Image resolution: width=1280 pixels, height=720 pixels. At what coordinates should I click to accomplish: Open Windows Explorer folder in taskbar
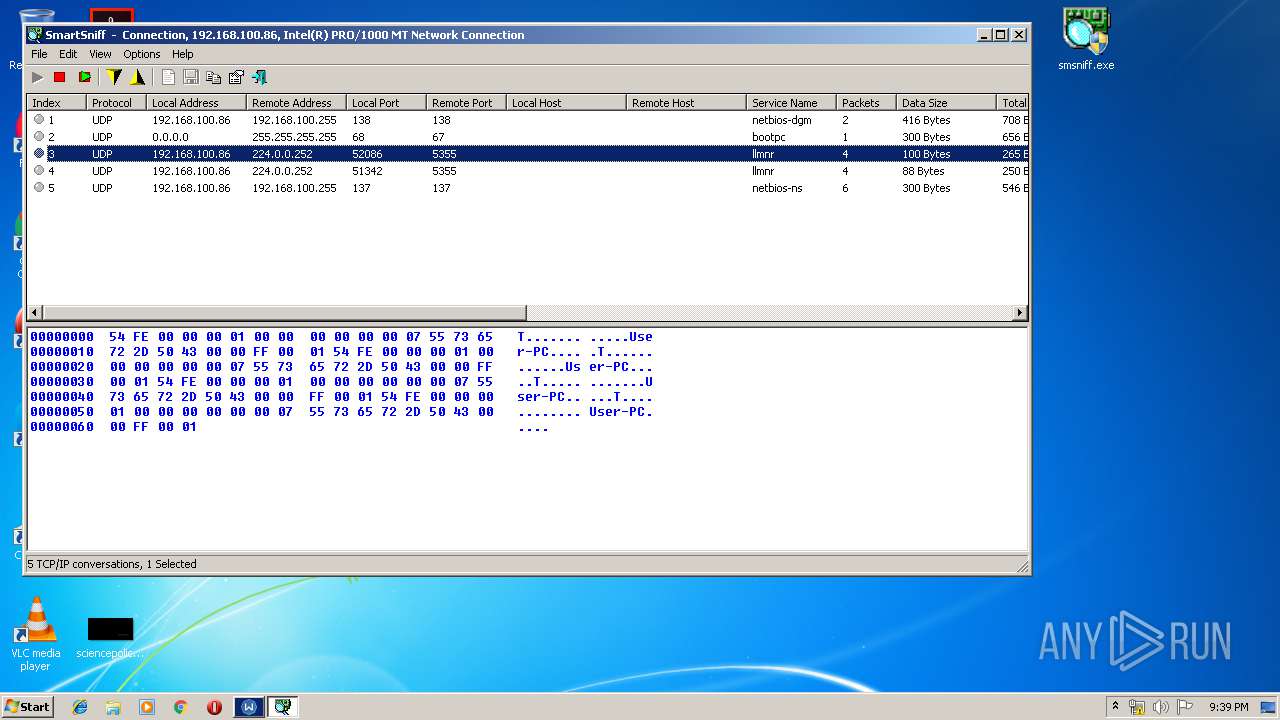(x=113, y=707)
